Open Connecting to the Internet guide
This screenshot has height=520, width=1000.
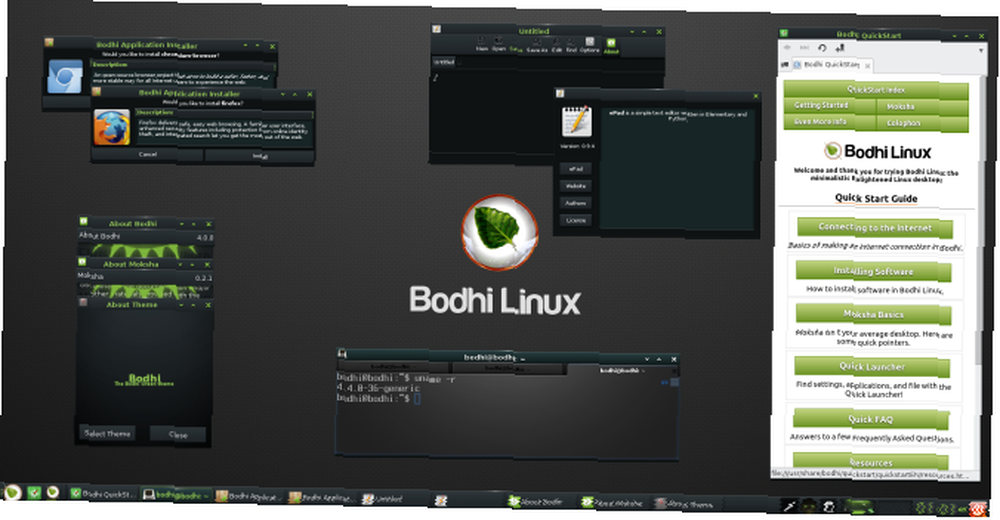pos(874,227)
